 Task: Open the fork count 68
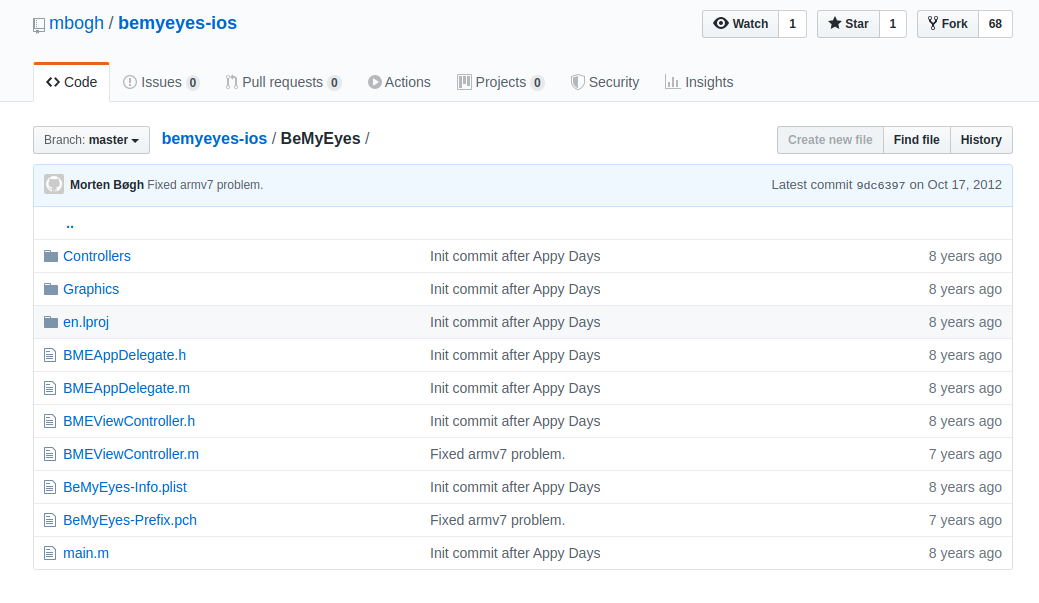[x=995, y=24]
